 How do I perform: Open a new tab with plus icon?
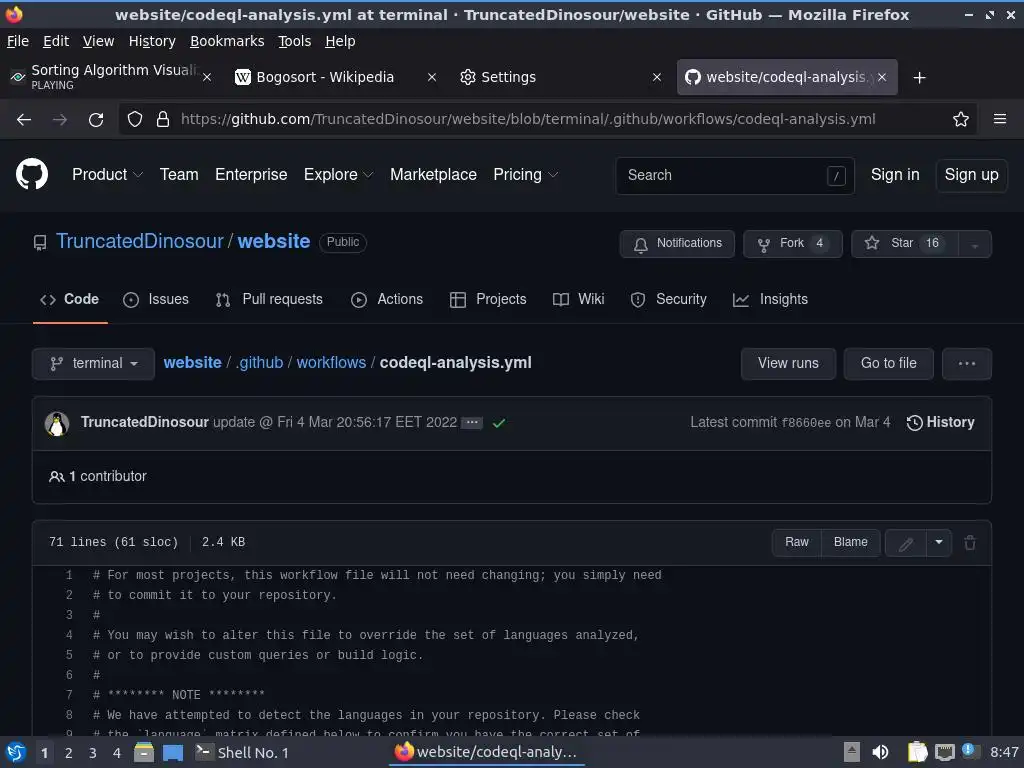920,78
